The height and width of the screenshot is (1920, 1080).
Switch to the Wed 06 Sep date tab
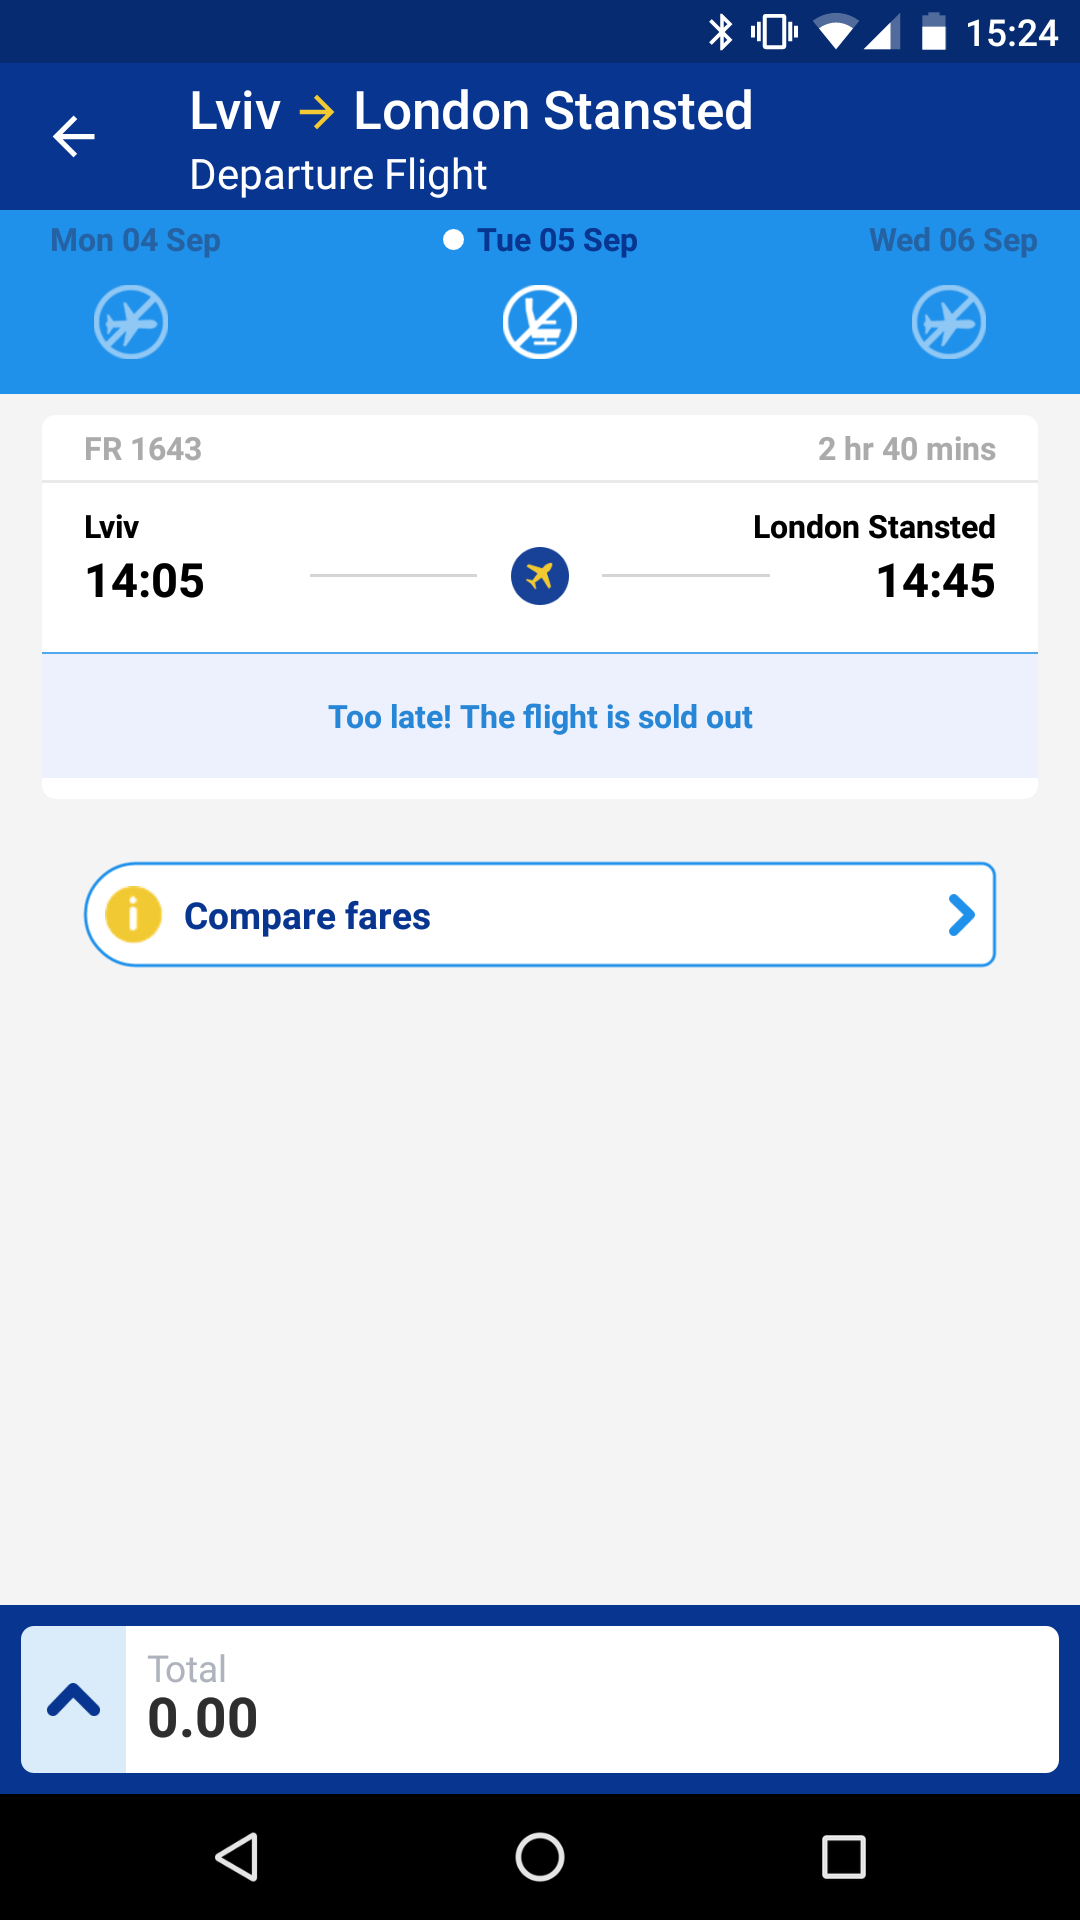(x=952, y=241)
